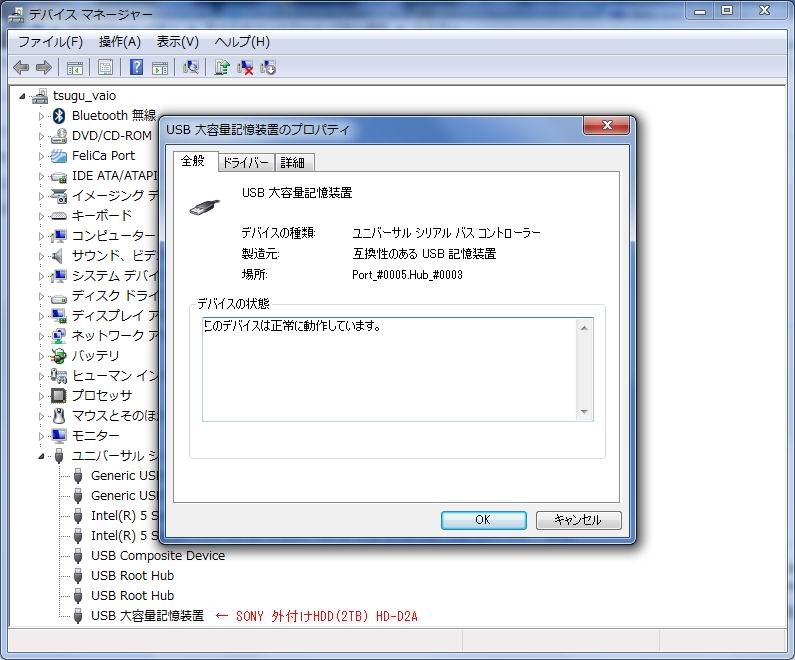Viewport: 795px width, 660px height.
Task: Select the コンピューター tree item
Action: coord(115,236)
